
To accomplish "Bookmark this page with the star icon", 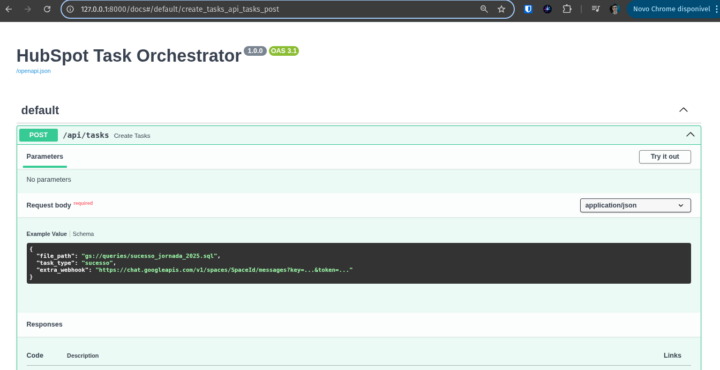I will pyautogui.click(x=501, y=9).
